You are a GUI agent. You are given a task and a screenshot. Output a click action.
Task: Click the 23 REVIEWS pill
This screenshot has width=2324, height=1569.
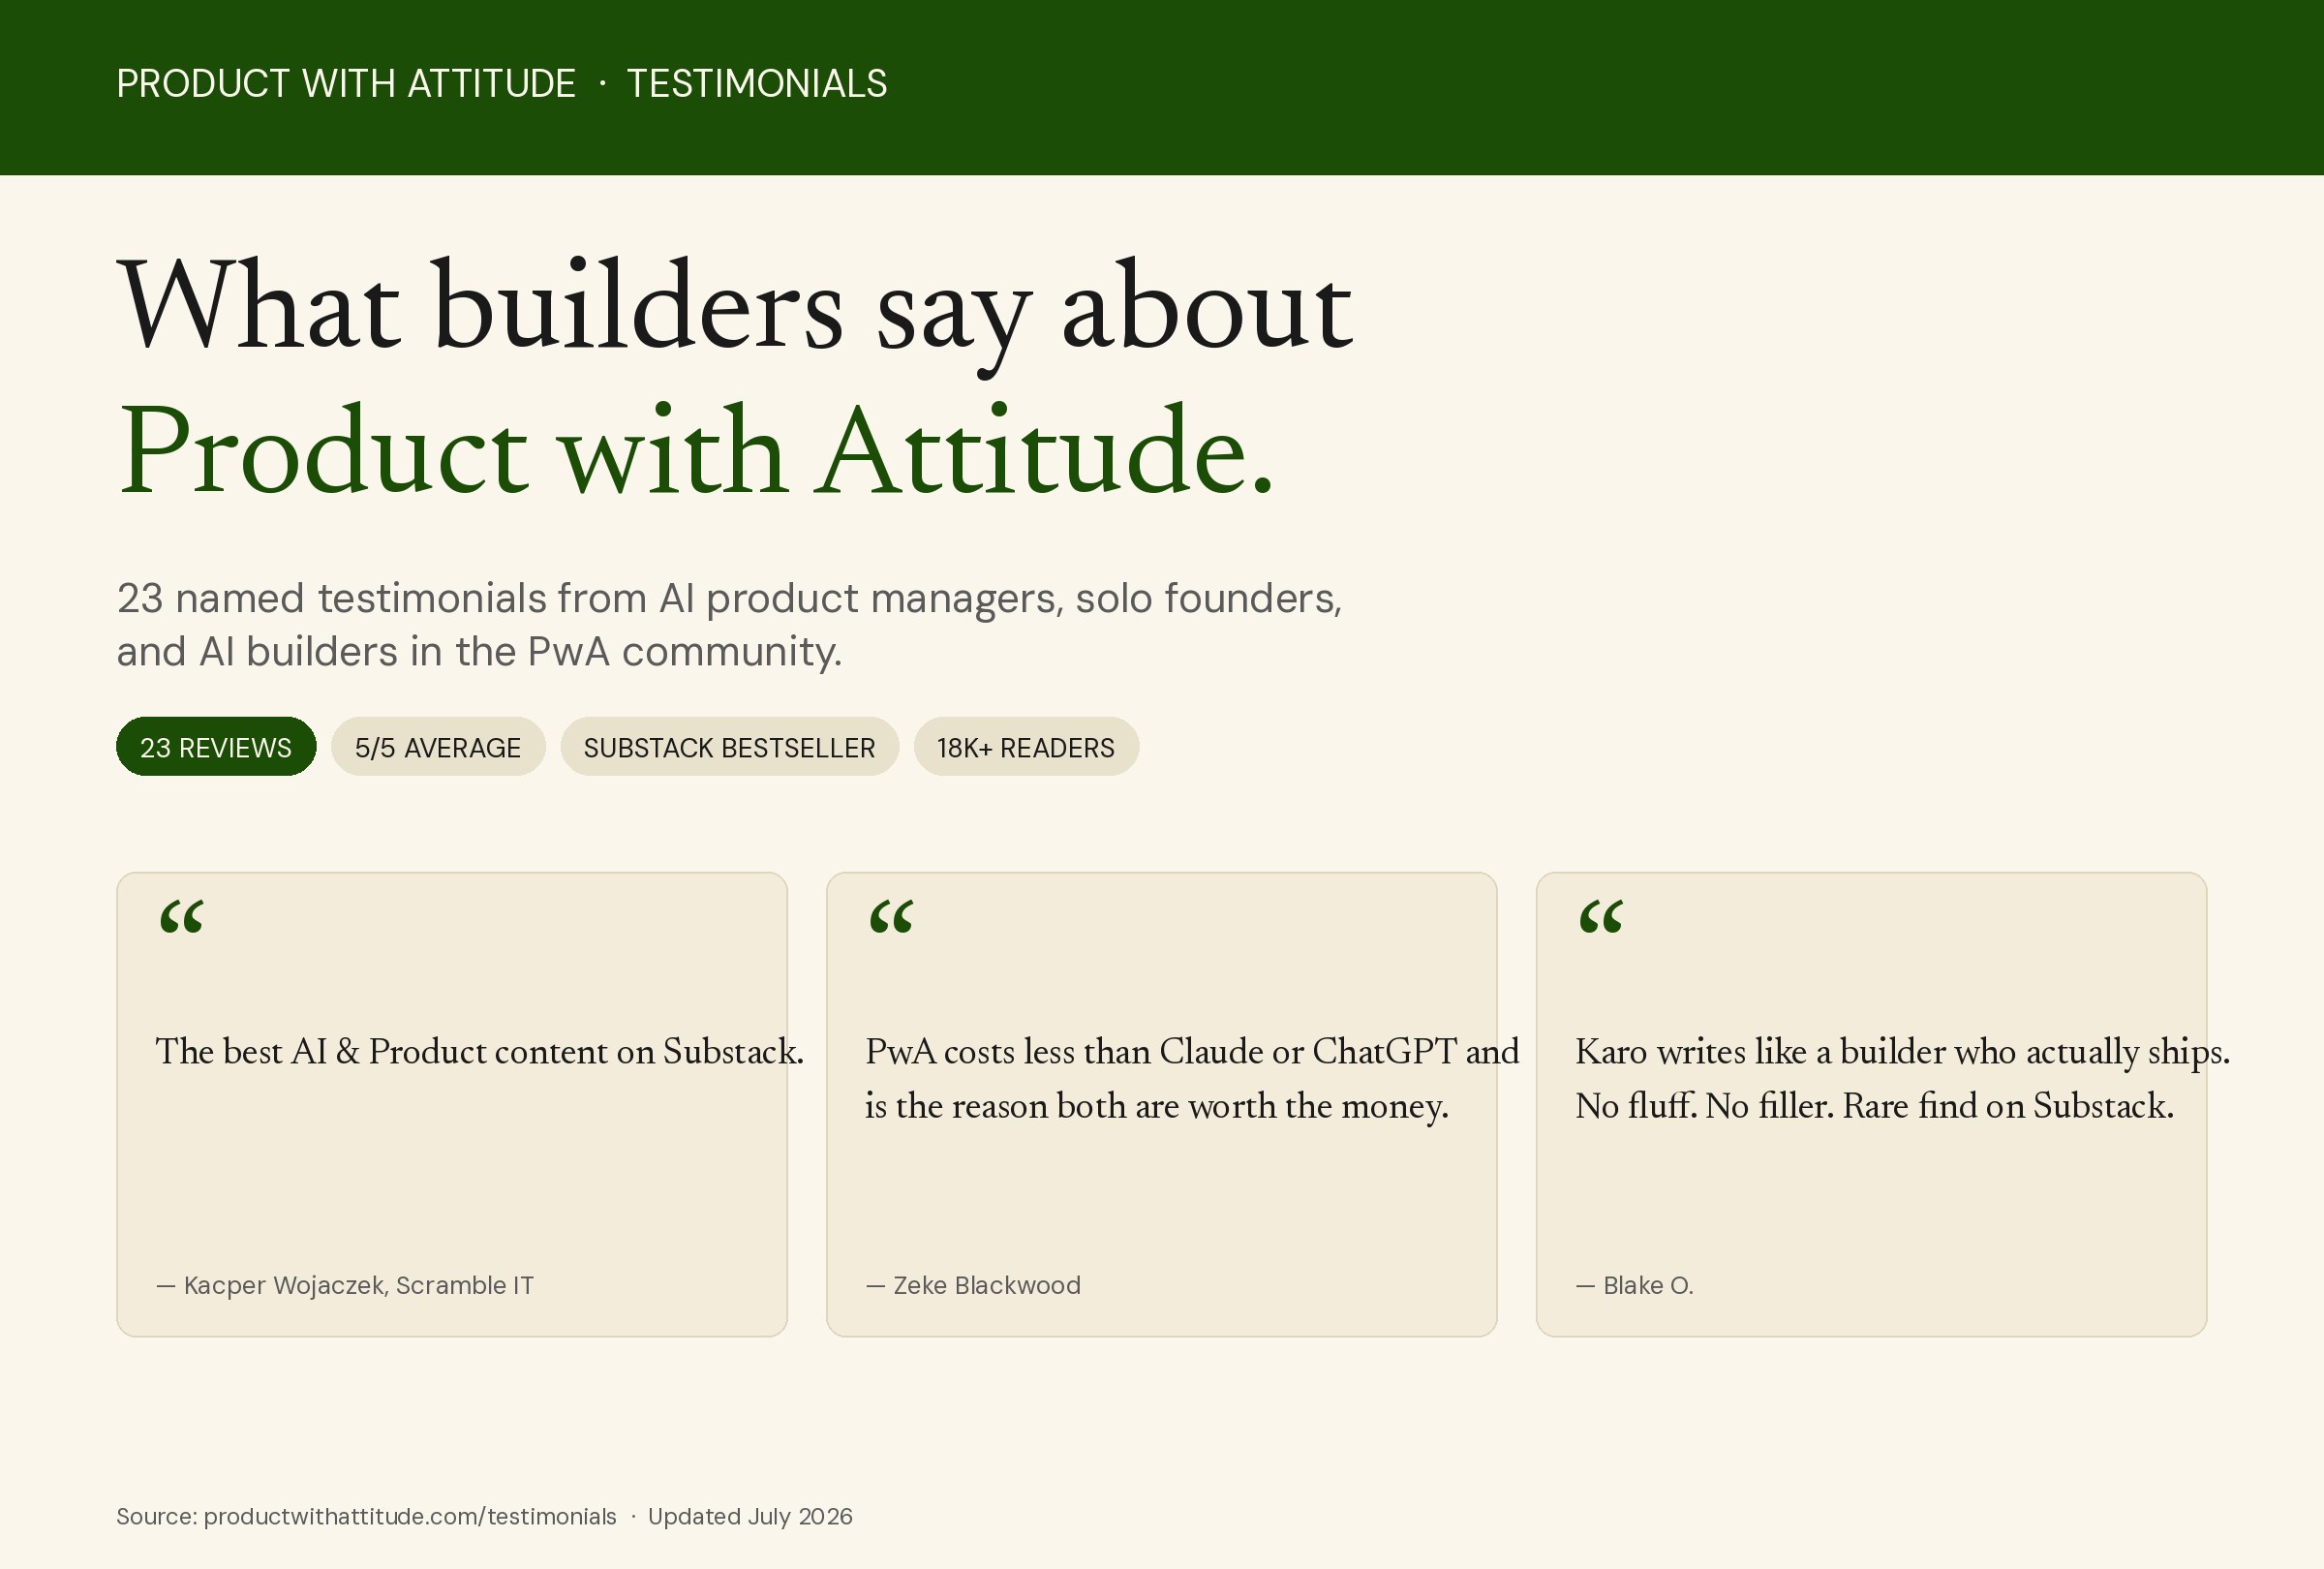pyautogui.click(x=216, y=746)
